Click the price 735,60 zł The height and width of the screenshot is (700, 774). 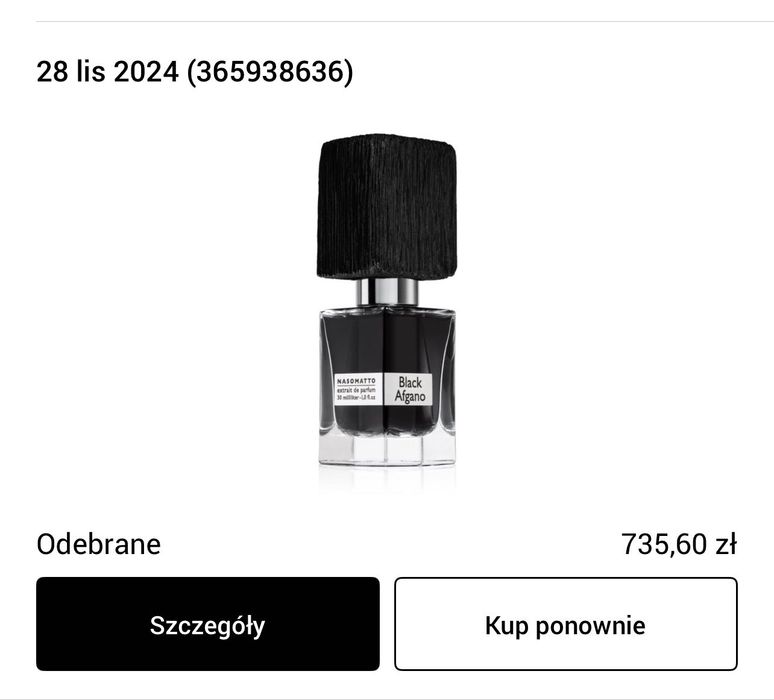[678, 544]
